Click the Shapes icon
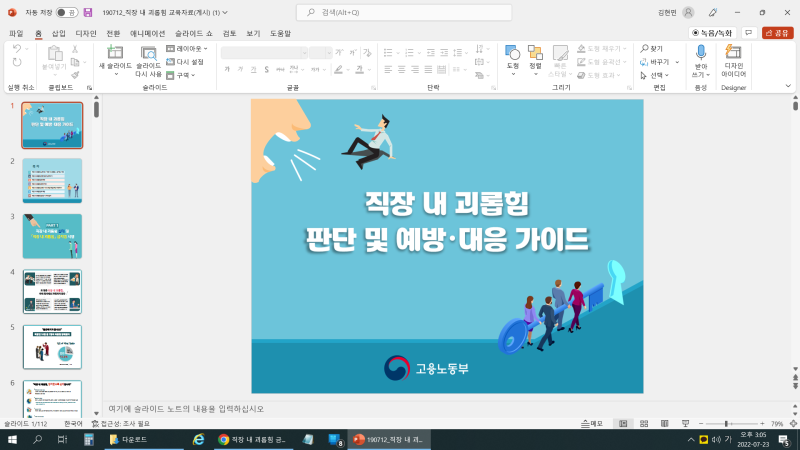800x450 pixels. pyautogui.click(x=512, y=53)
